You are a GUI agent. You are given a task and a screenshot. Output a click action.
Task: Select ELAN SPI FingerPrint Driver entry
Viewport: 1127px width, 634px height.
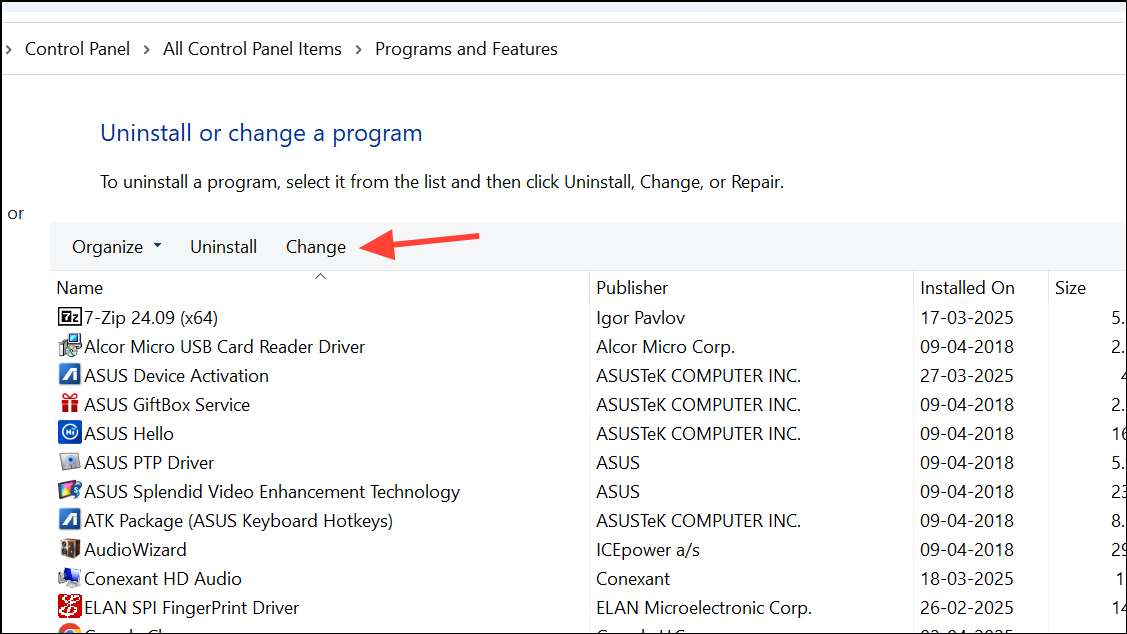191,607
